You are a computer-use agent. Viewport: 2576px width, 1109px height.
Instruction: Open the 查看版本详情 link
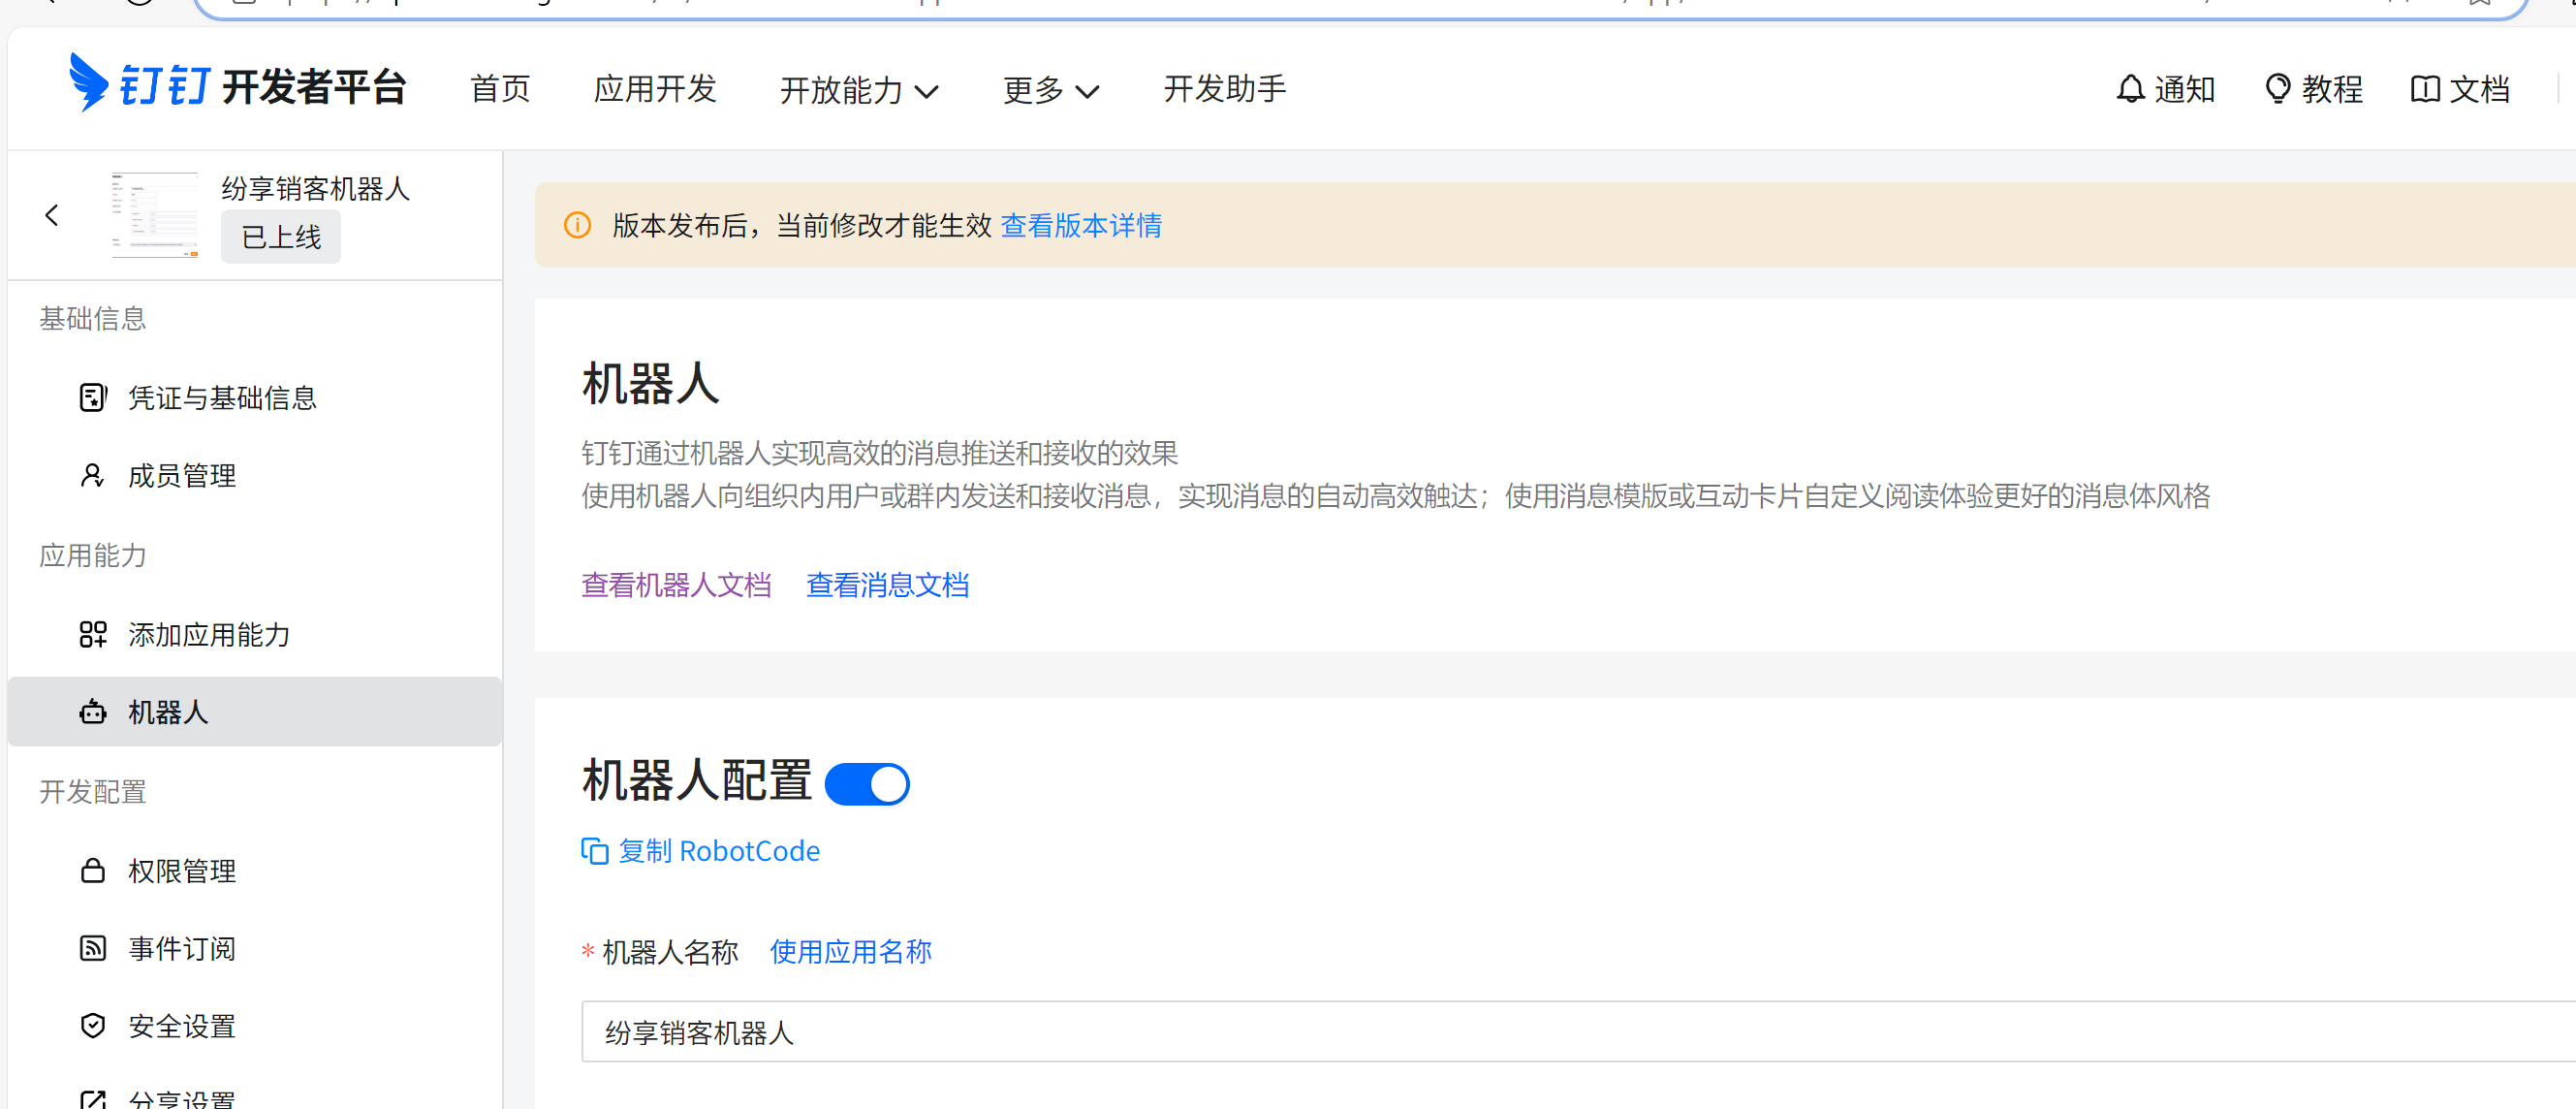tap(1081, 226)
